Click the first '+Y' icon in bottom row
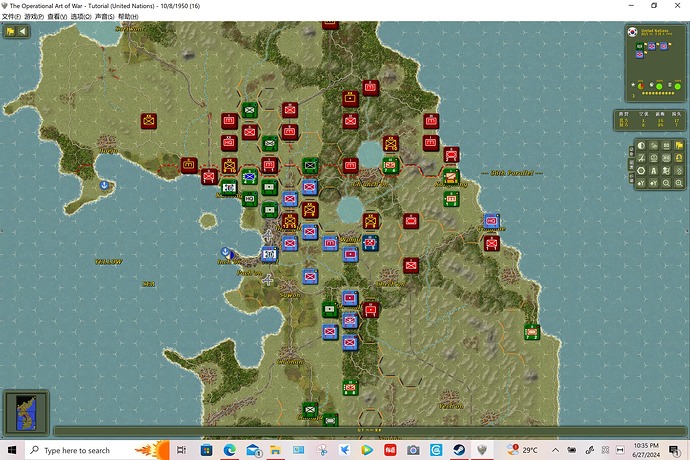Screen dimensions: 690x460 point(641,183)
